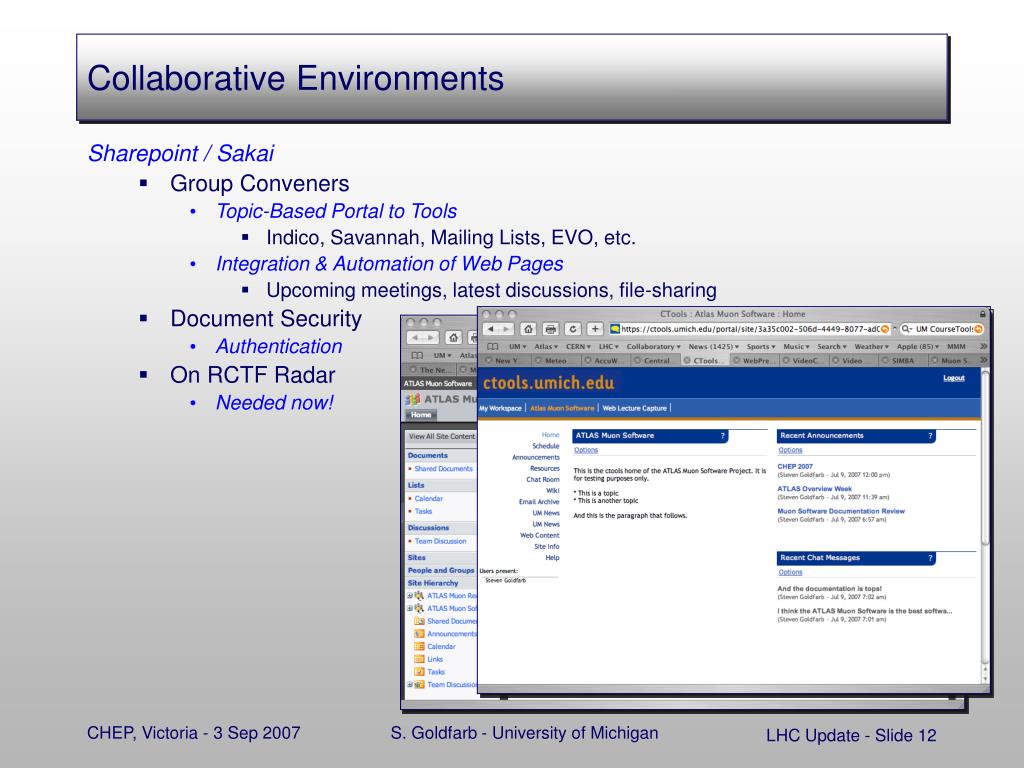Click the back arrow in CTools browser window
This screenshot has height=768, width=1024.
(491, 329)
